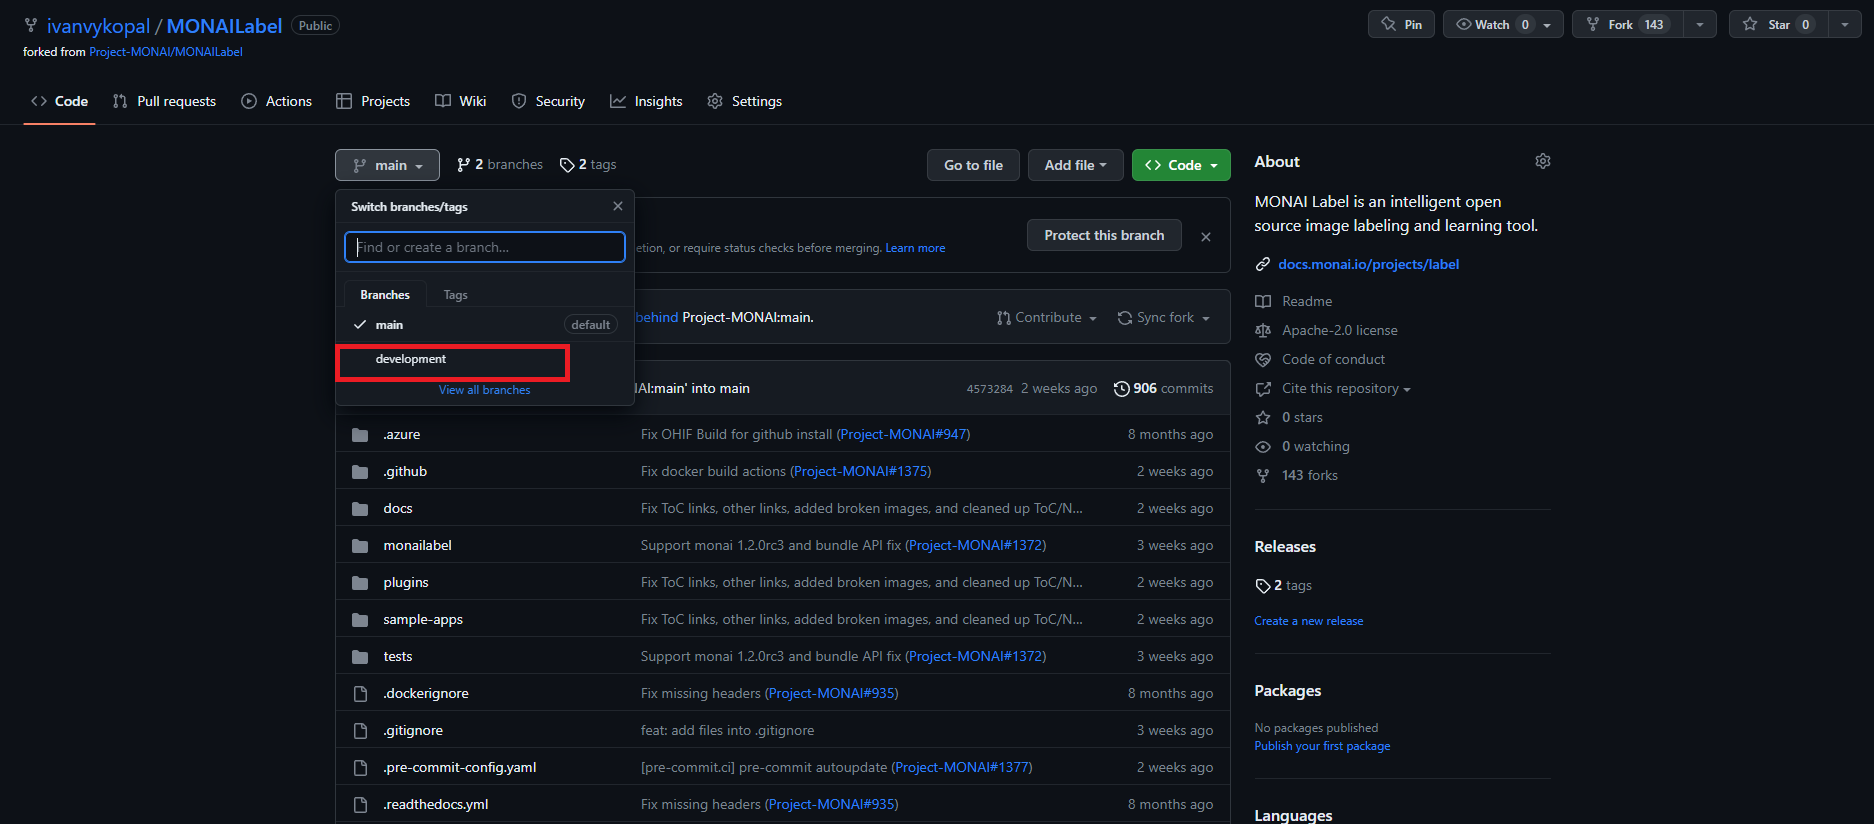1874x824 pixels.
Task: Click the link icon beside docs.monai.io
Action: [x=1263, y=265]
